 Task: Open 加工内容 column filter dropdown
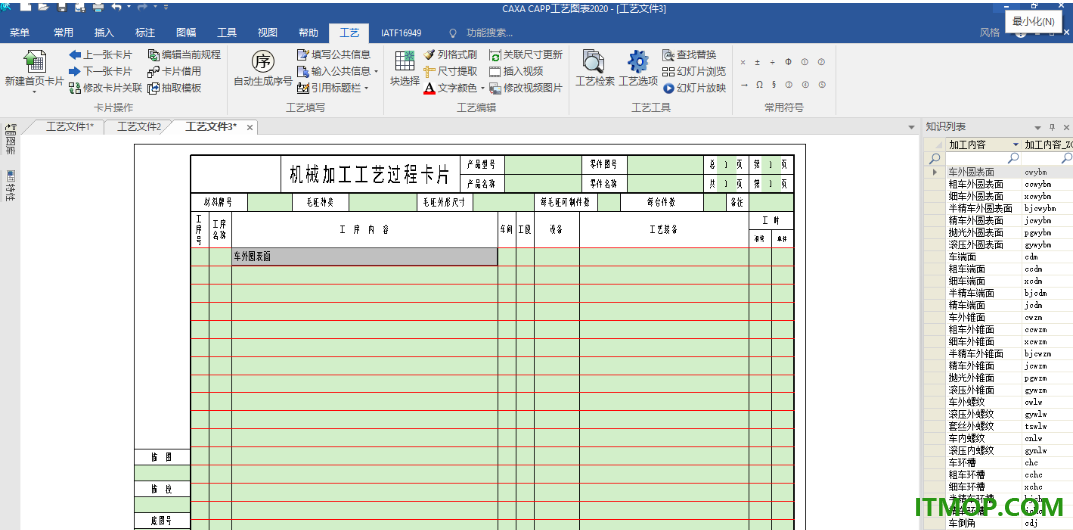coord(1015,144)
